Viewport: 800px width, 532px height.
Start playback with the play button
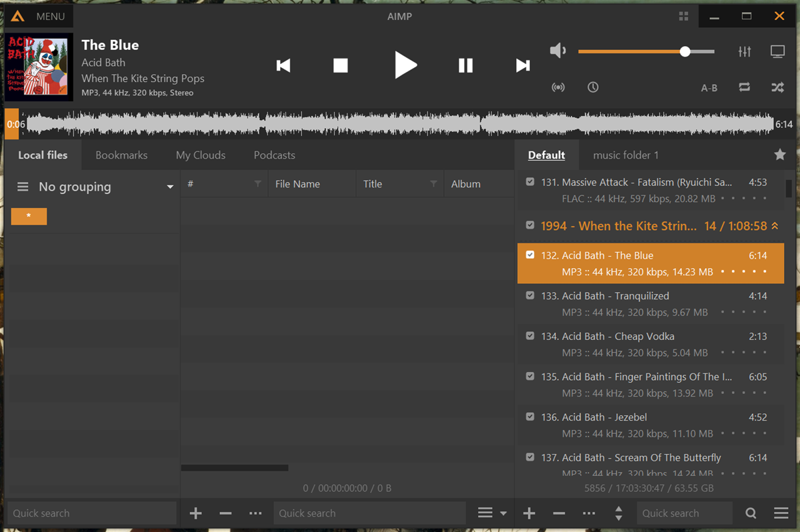click(406, 65)
